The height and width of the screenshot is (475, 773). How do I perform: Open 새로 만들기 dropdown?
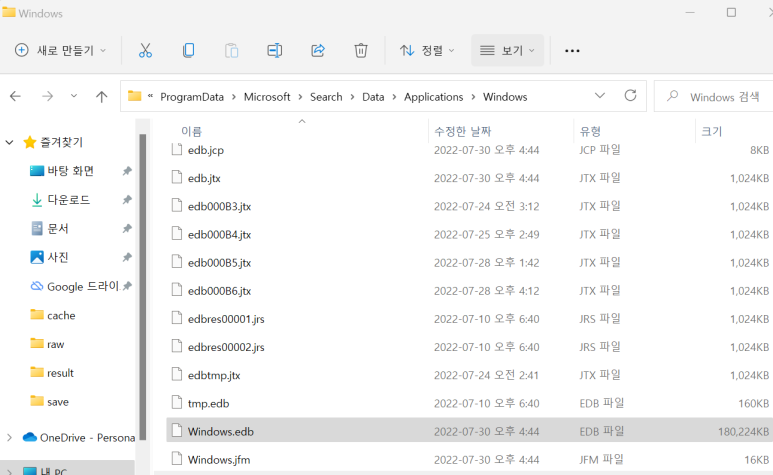tap(60, 50)
